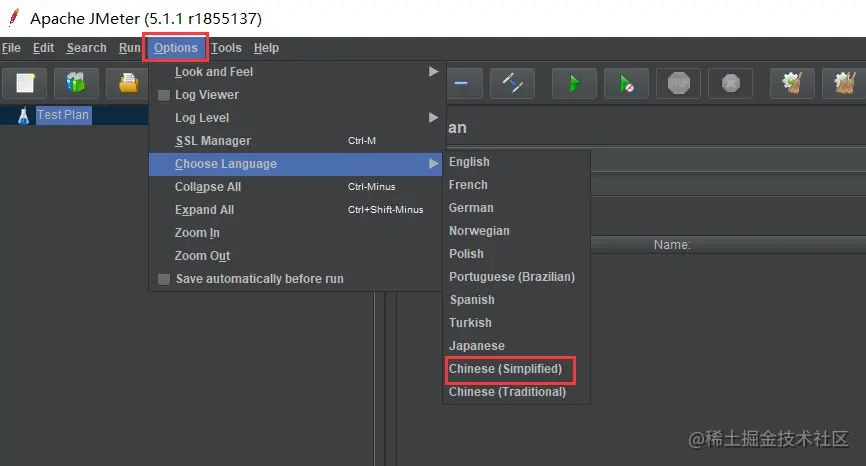Screen dimensions: 866x466
Task: Open the File menu
Action: pyautogui.click(x=11, y=48)
